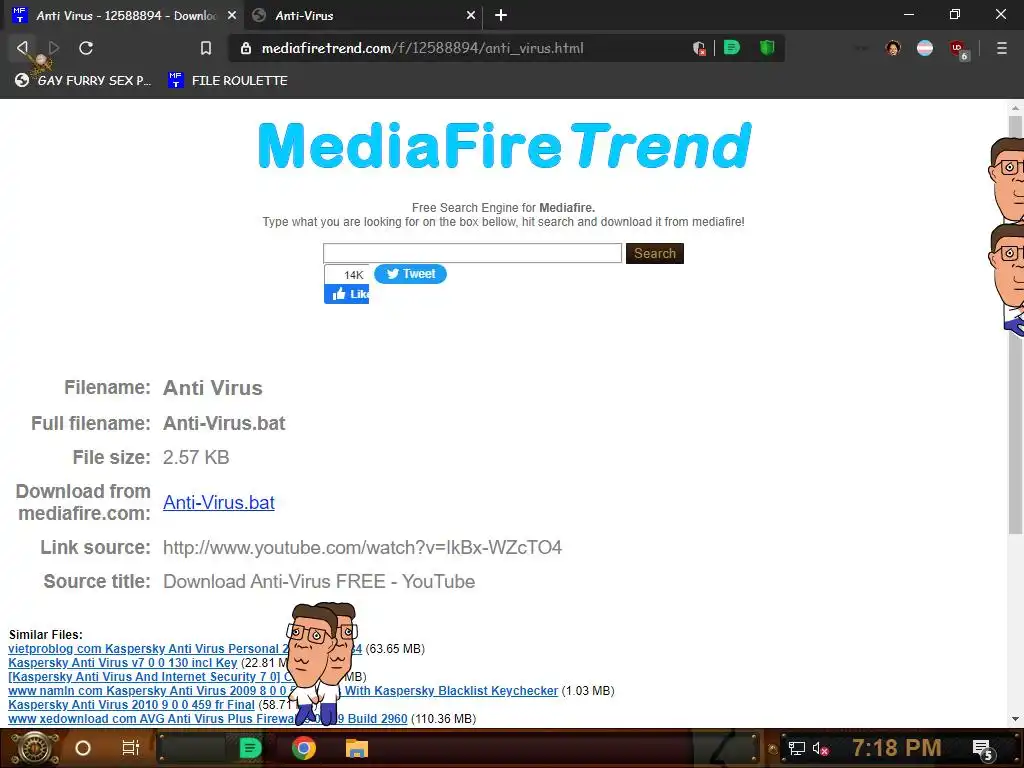Click the Cortana circle in taskbar
Image resolution: width=1024 pixels, height=768 pixels.
point(83,748)
